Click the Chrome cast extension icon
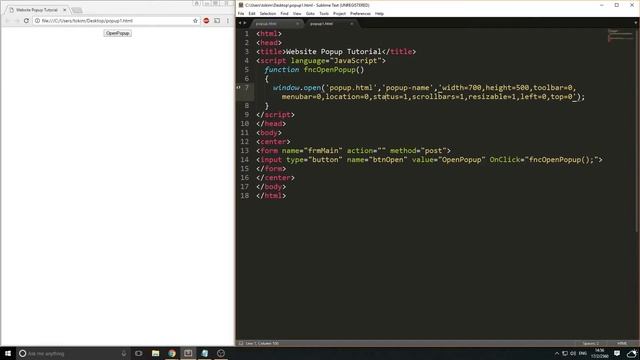Image resolution: width=640 pixels, height=360 pixels. point(217,20)
